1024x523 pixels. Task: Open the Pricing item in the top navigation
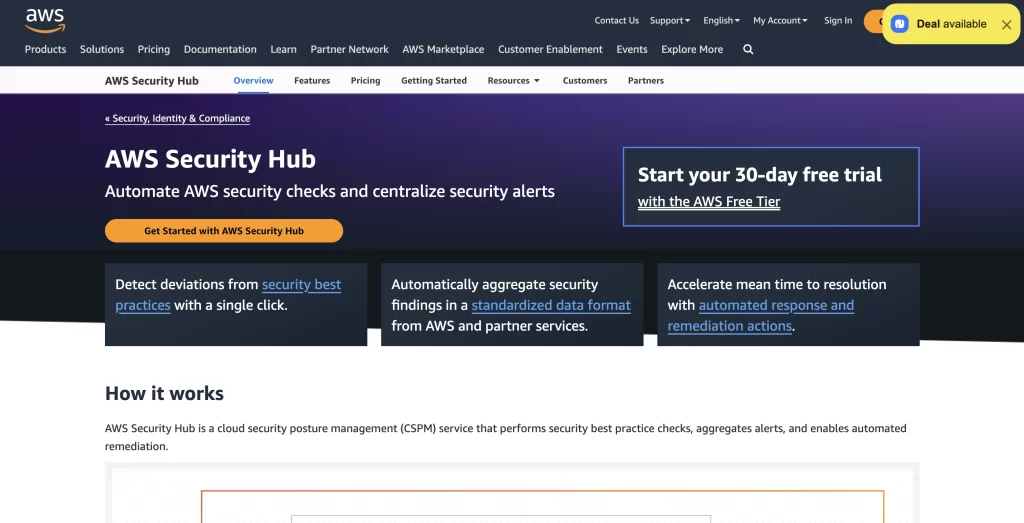[153, 49]
